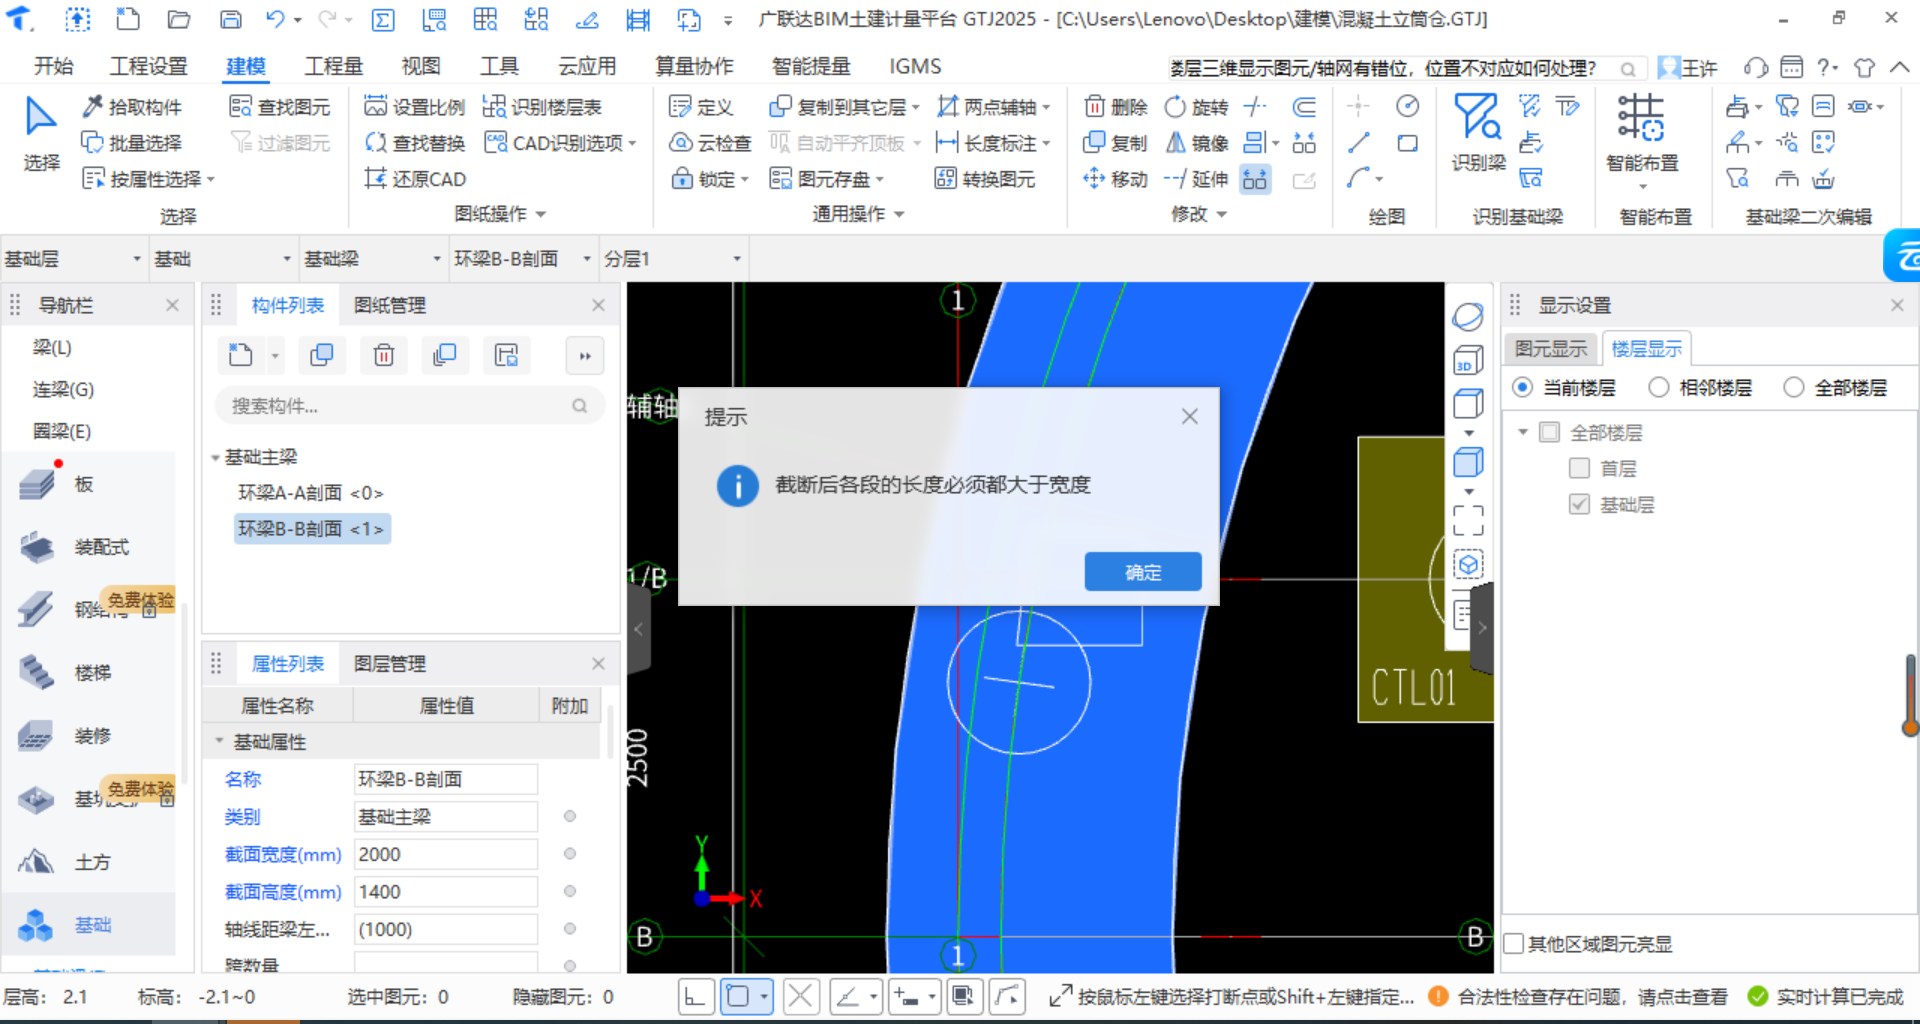Click the 设置比例 button
This screenshot has width=1920, height=1024.
click(x=415, y=107)
